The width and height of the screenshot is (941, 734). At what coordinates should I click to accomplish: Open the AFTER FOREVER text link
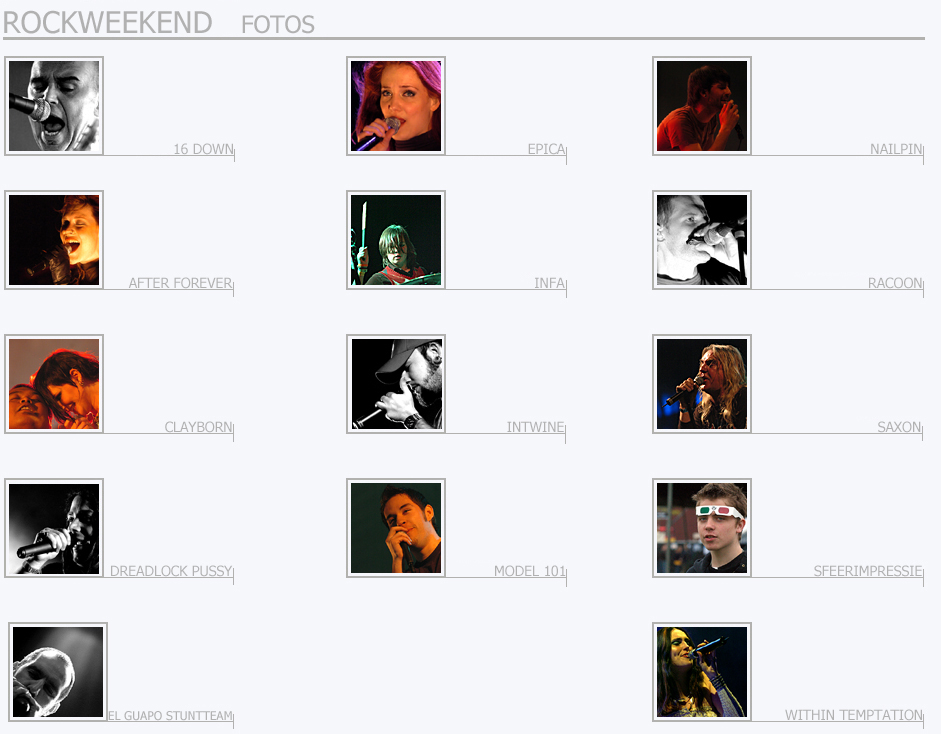tap(180, 283)
